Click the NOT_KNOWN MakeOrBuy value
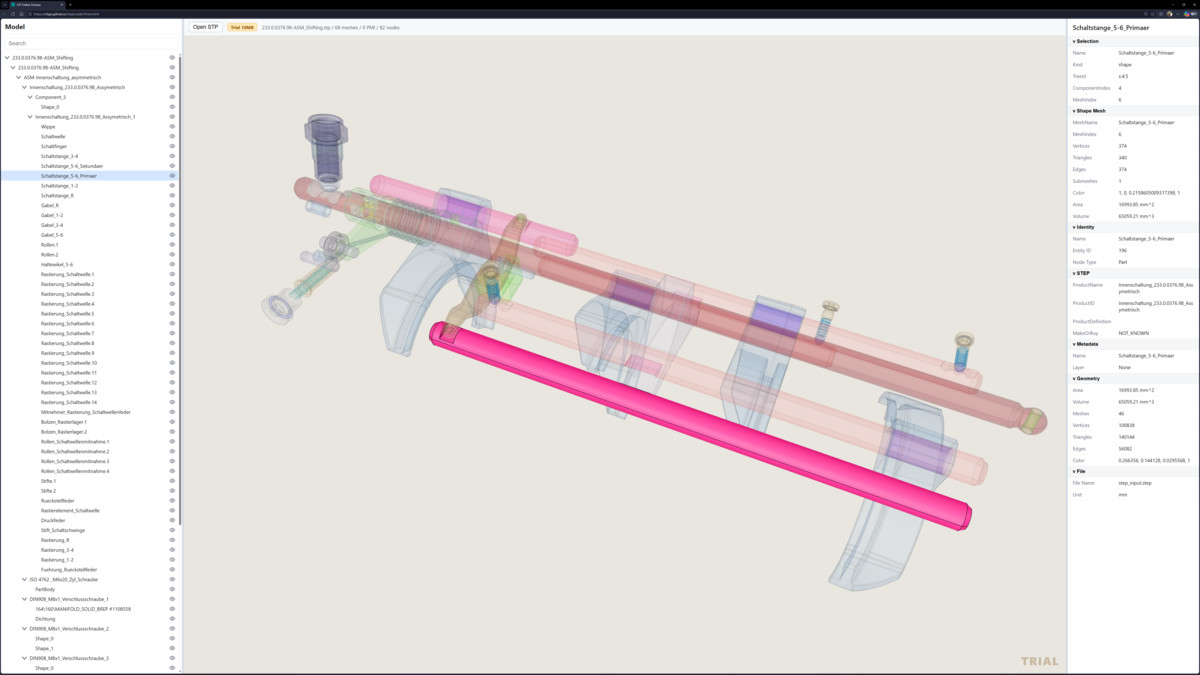Image resolution: width=1200 pixels, height=675 pixels. pos(1134,333)
